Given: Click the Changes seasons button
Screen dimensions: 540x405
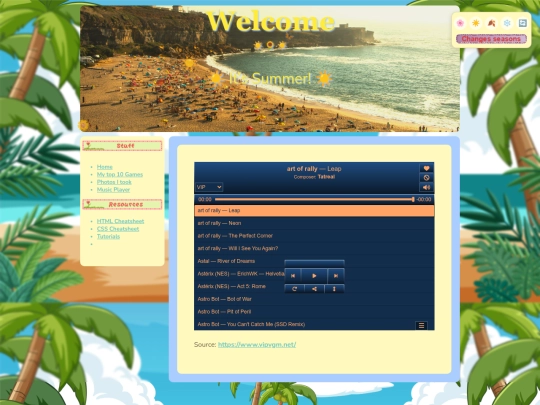Looking at the screenshot, I should point(491,39).
